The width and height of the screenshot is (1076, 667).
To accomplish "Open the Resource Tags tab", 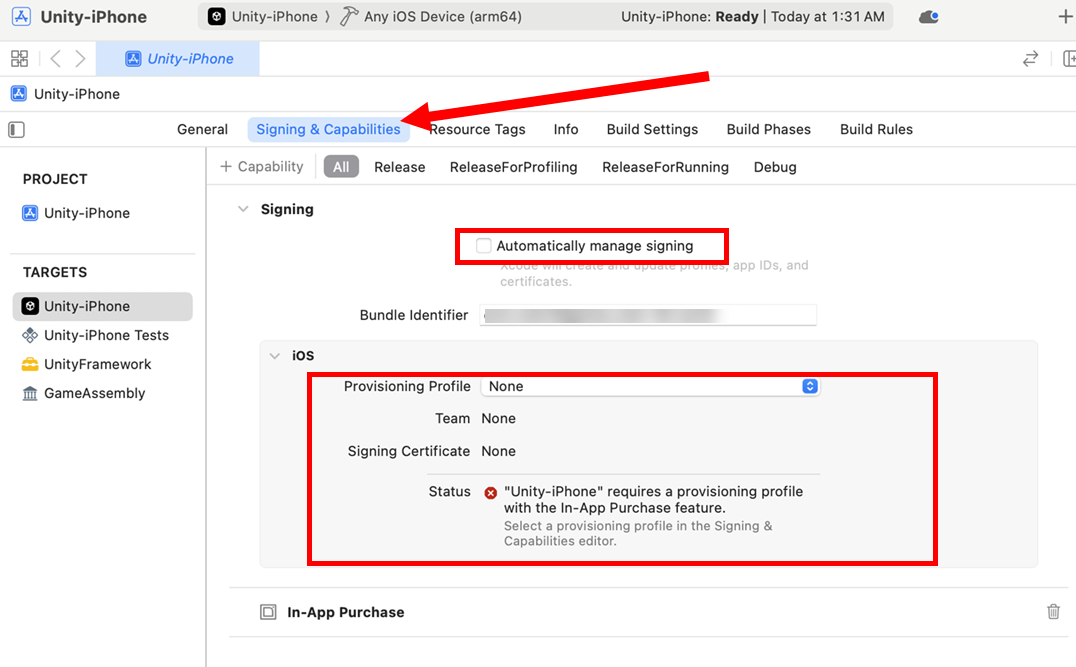I will click(478, 130).
